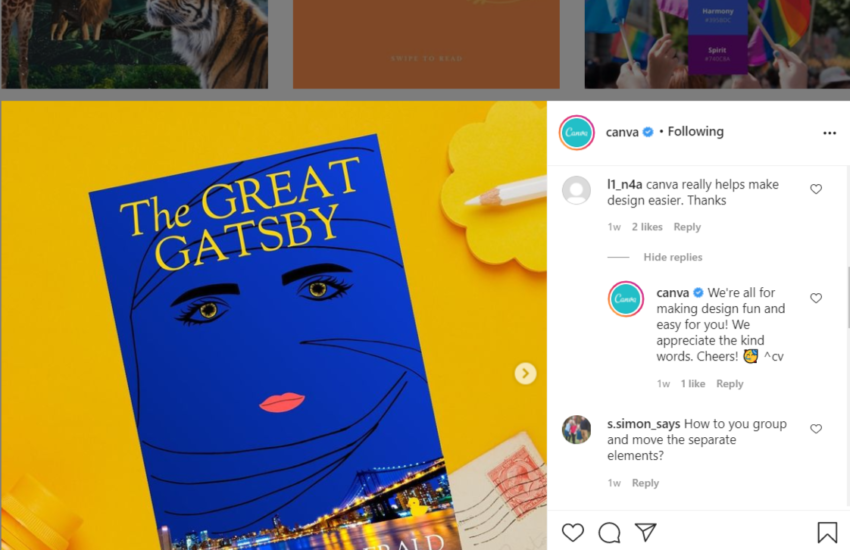Open the three-dot more options menu
Image resolution: width=850 pixels, height=550 pixels.
click(x=829, y=133)
